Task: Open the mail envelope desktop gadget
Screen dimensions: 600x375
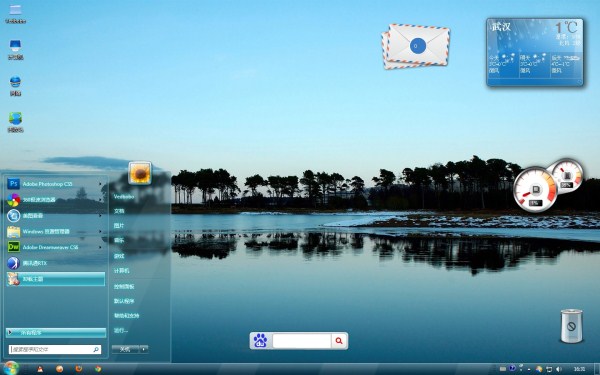Action: point(416,46)
